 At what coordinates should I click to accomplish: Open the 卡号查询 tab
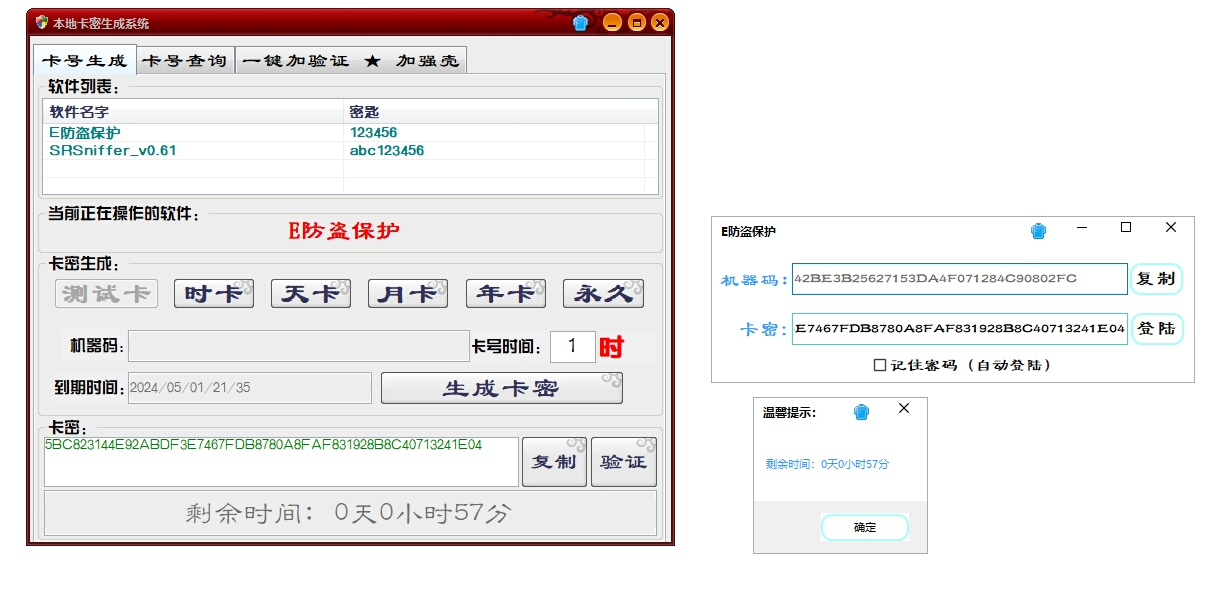185,61
